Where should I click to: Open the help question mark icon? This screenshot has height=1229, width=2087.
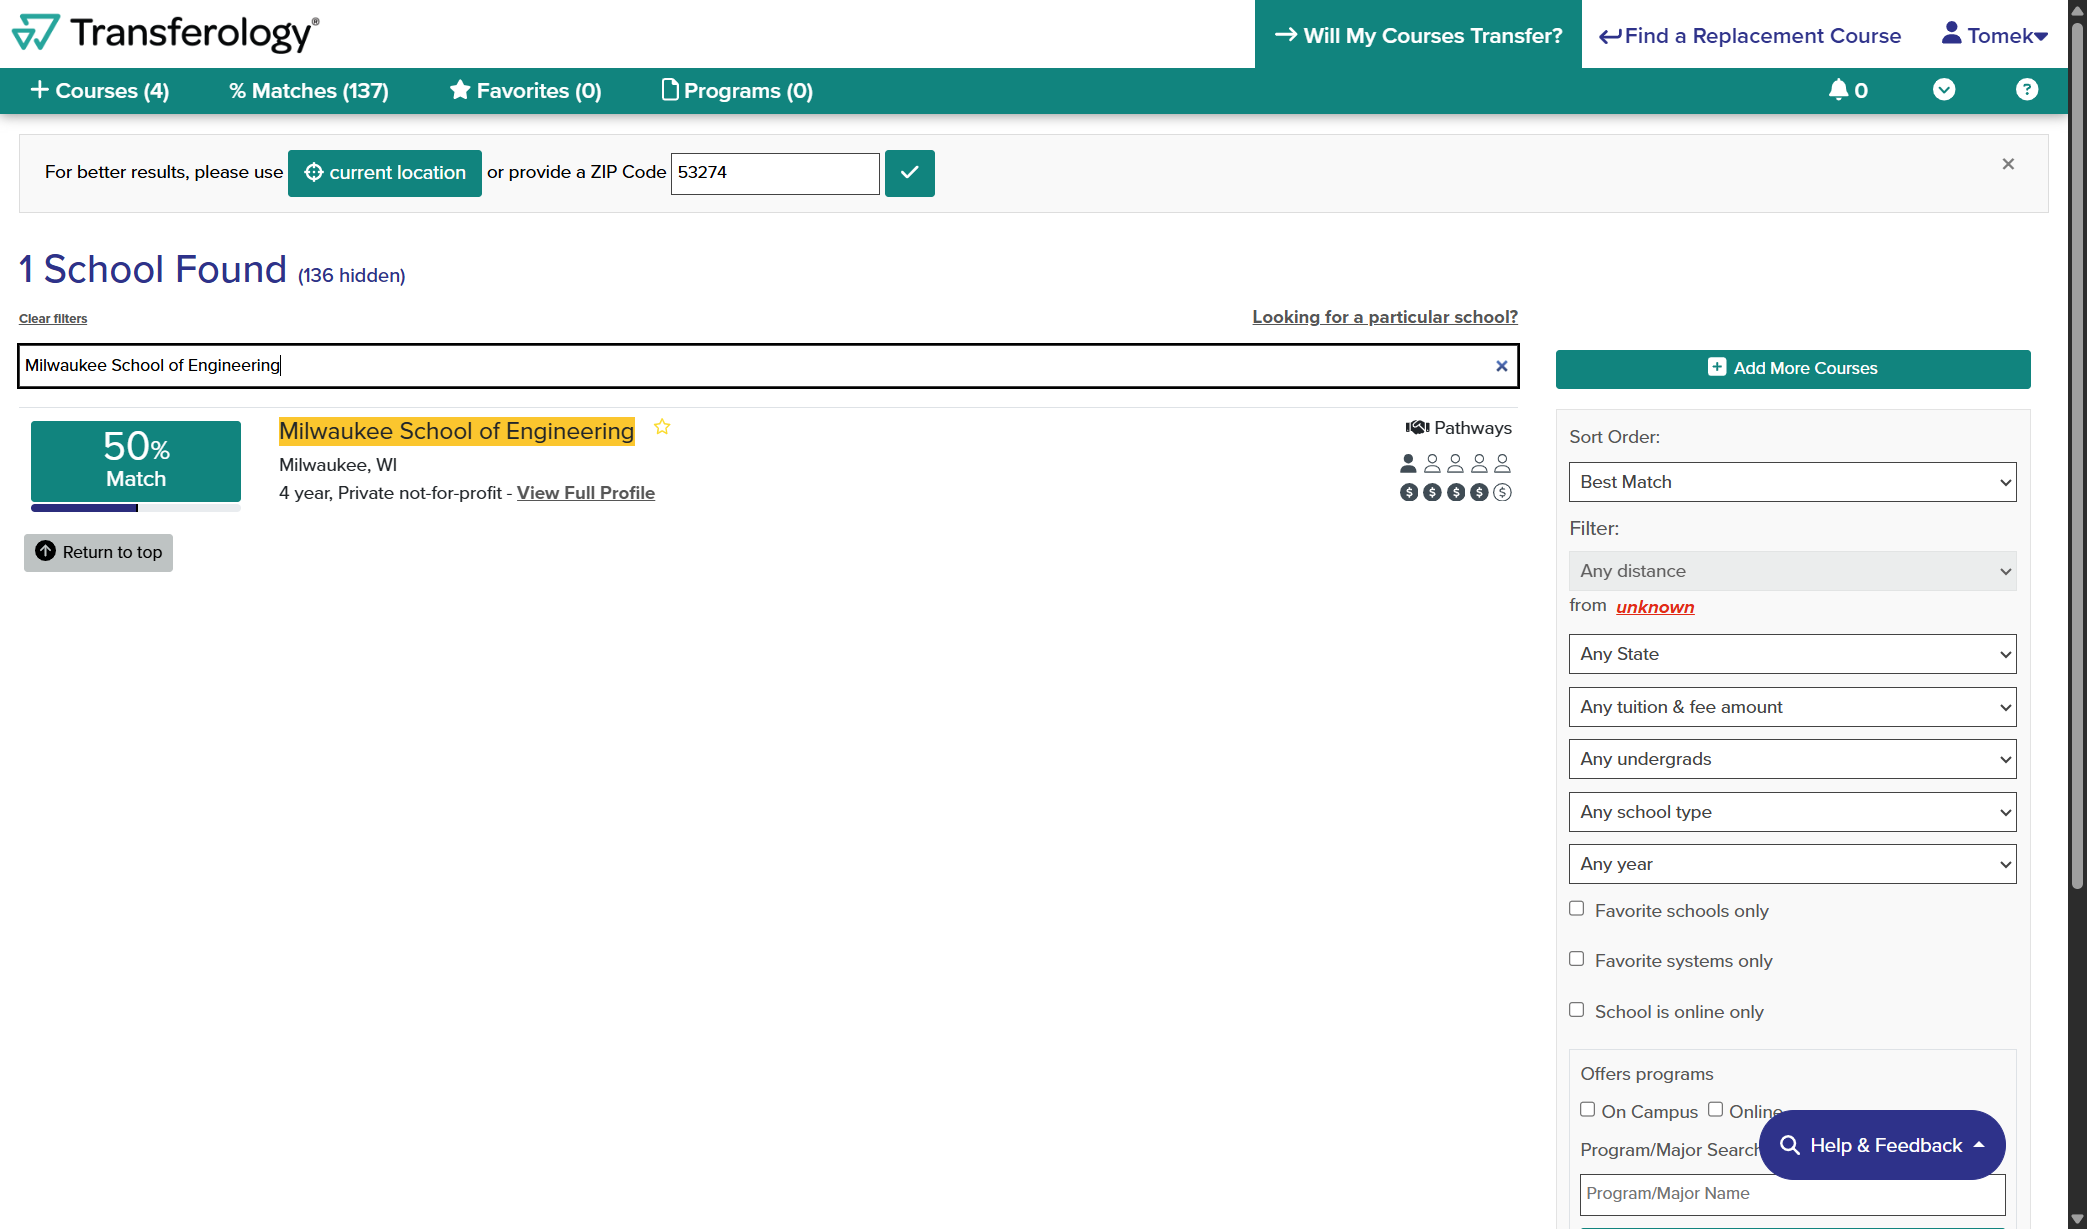pos(2027,90)
